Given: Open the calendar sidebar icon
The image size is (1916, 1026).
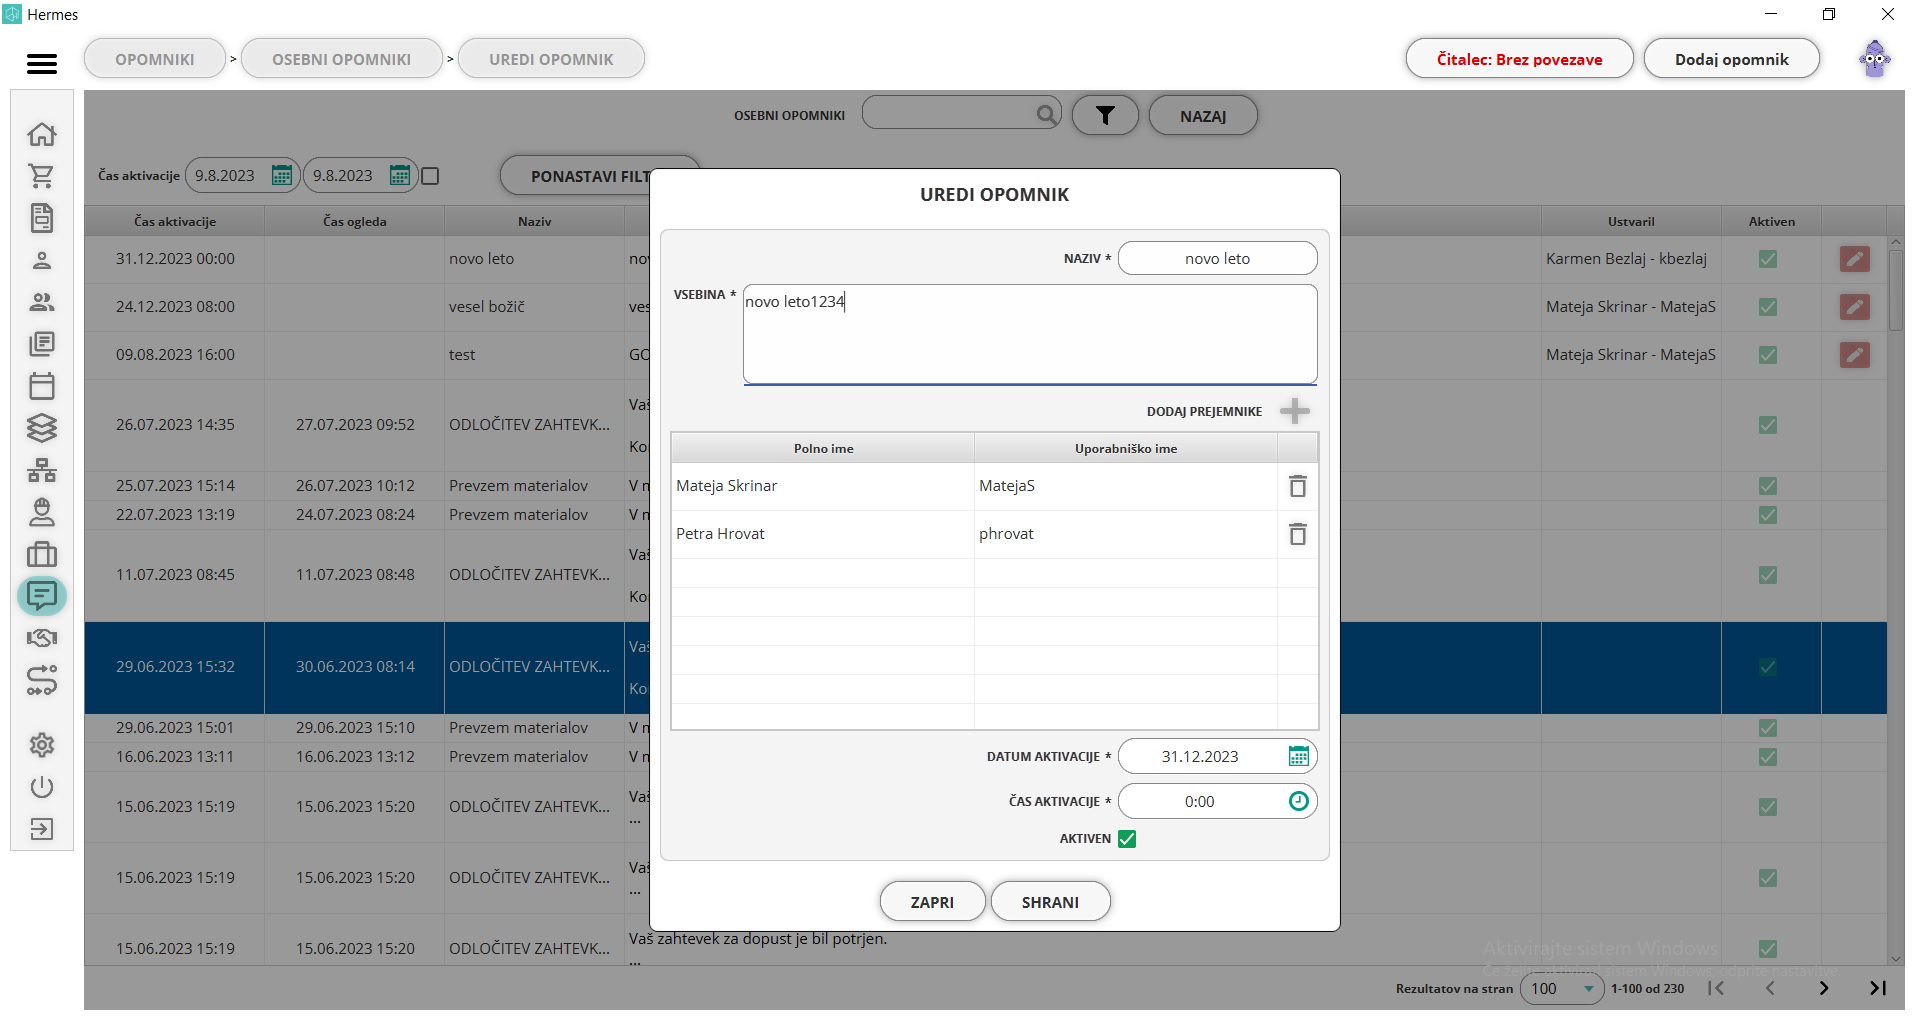Looking at the screenshot, I should 42,386.
